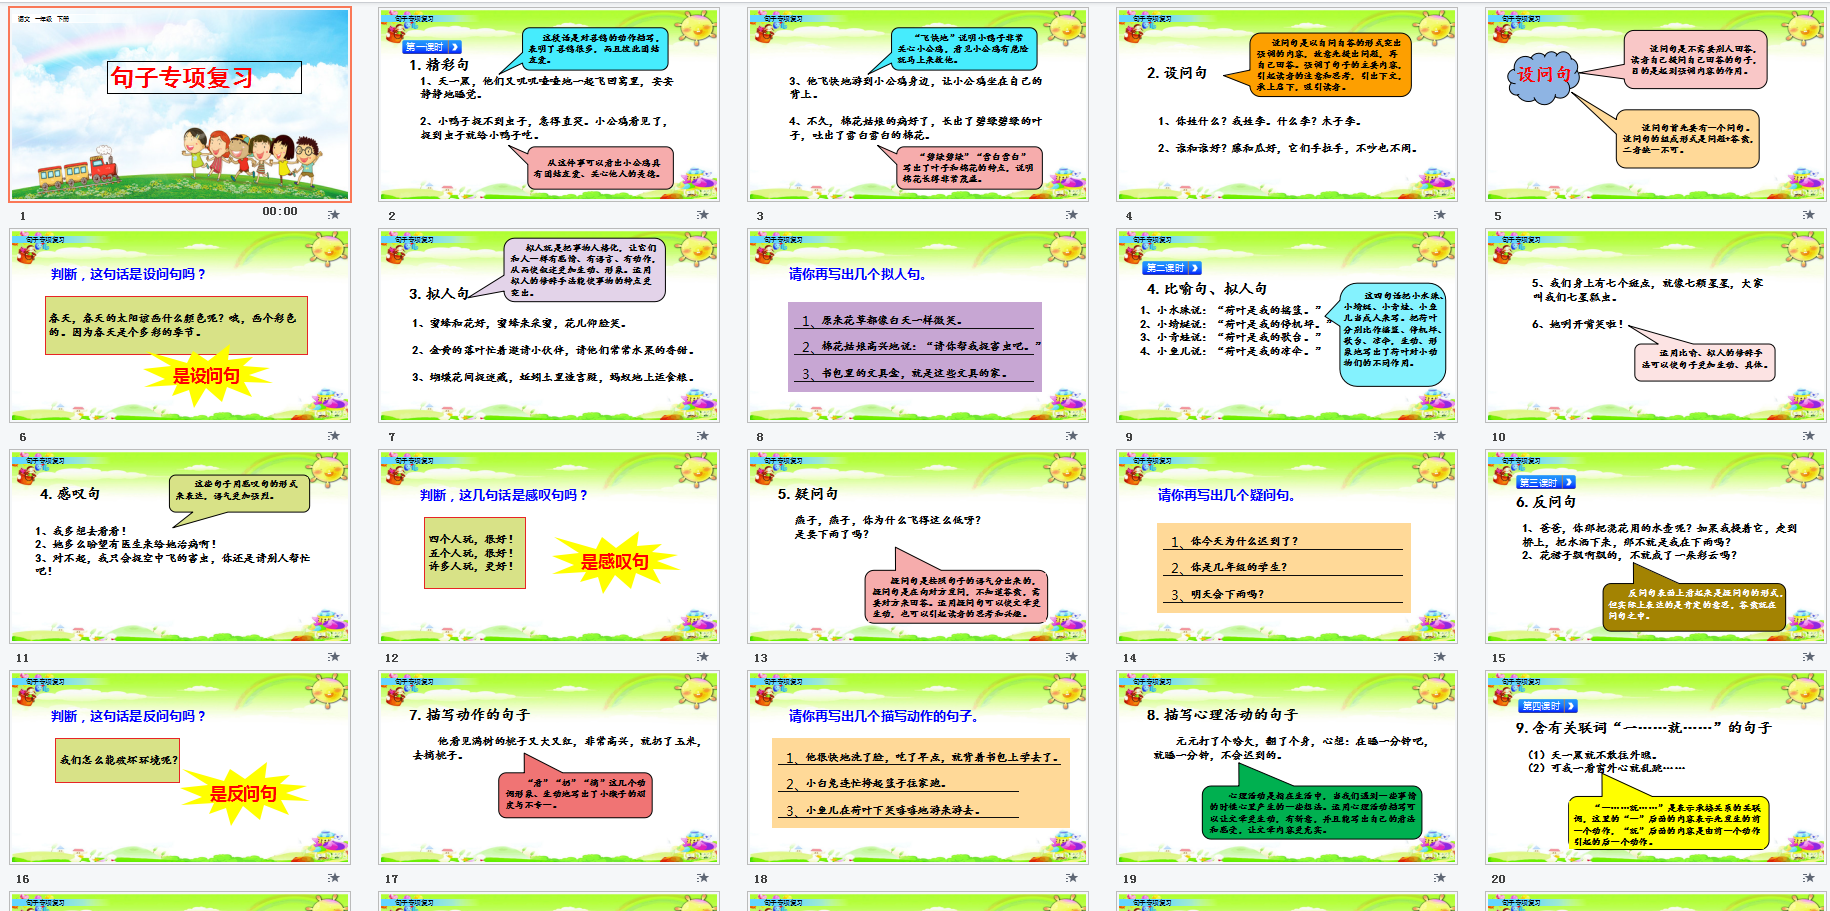This screenshot has width=1830, height=911.
Task: Click the transition star icon under slide 16
Action: pos(334,878)
